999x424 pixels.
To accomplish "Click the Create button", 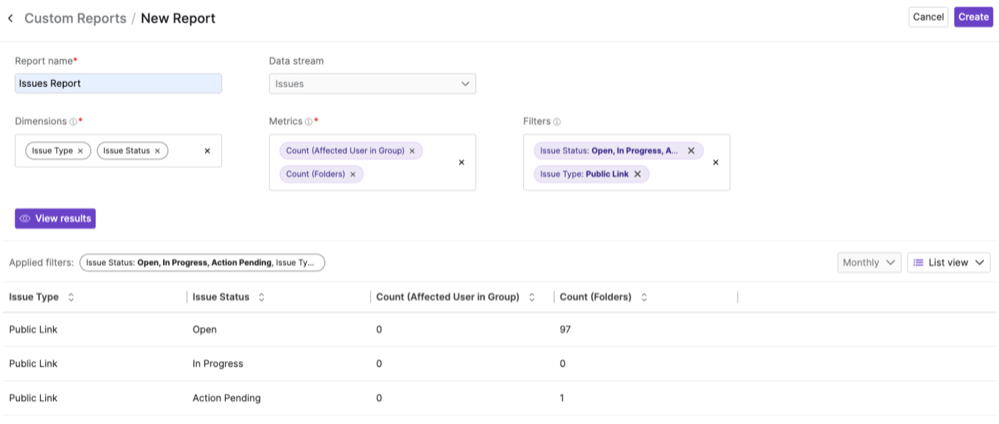I will pyautogui.click(x=973, y=17).
